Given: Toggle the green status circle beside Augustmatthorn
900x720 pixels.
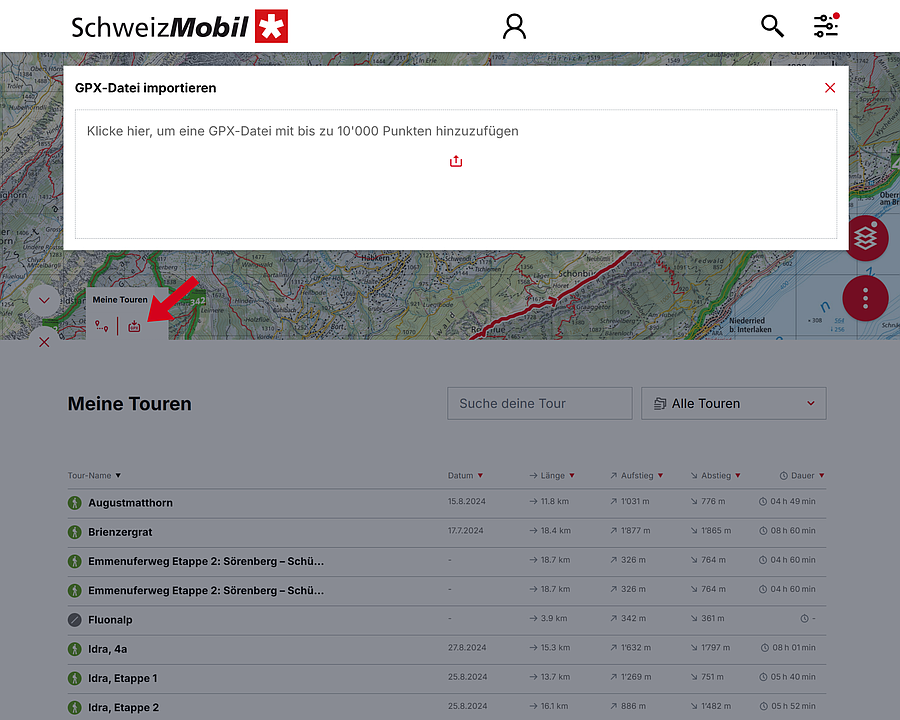Looking at the screenshot, I should point(75,502).
